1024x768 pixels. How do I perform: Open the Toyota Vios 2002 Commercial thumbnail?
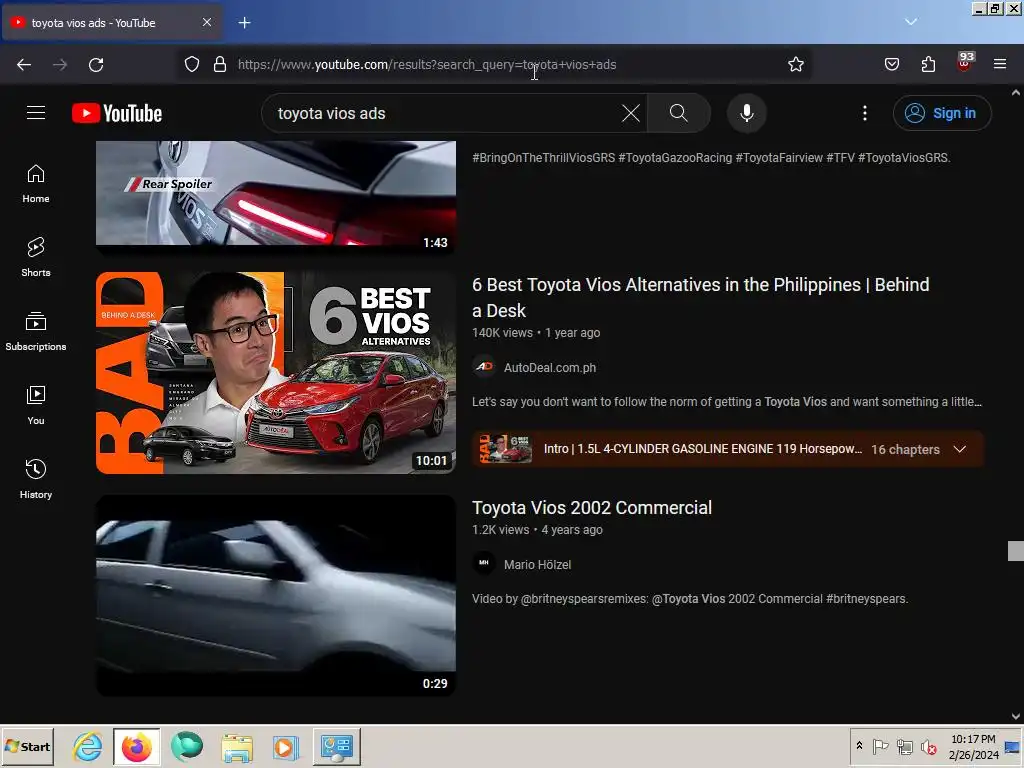276,596
